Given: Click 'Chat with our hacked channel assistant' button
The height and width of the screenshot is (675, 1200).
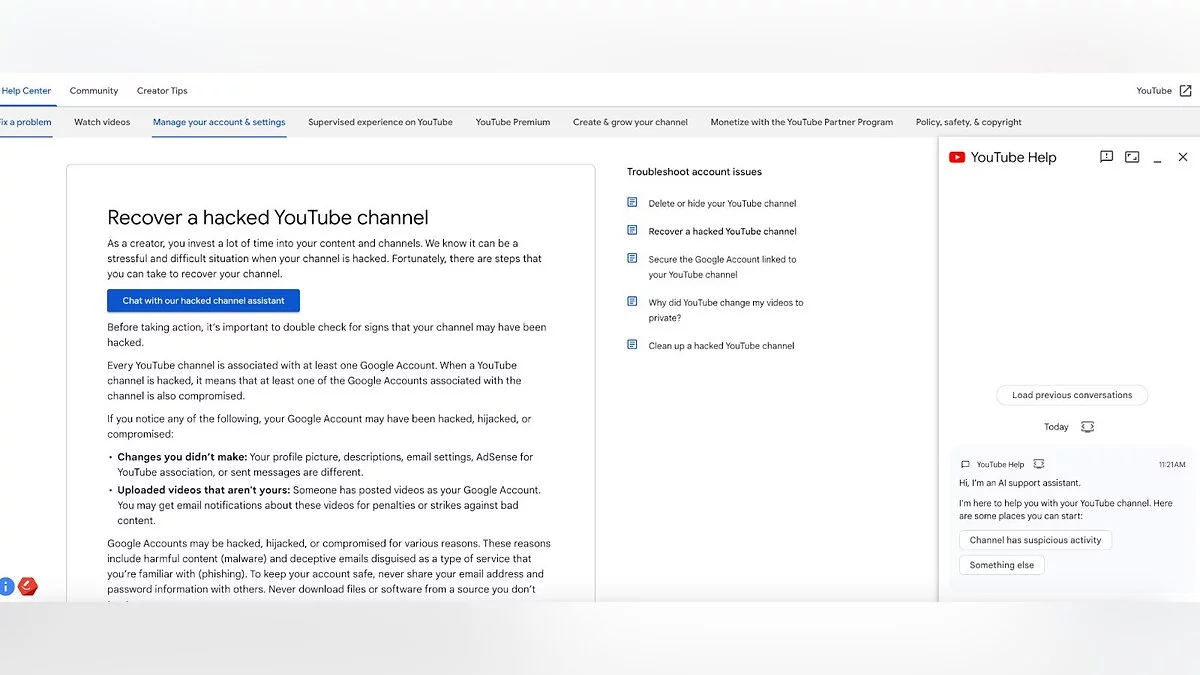Looking at the screenshot, I should 203,301.
